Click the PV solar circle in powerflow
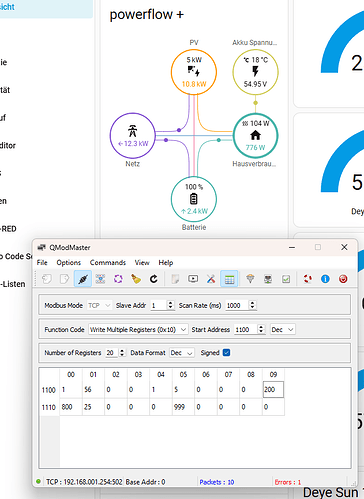 point(194,72)
